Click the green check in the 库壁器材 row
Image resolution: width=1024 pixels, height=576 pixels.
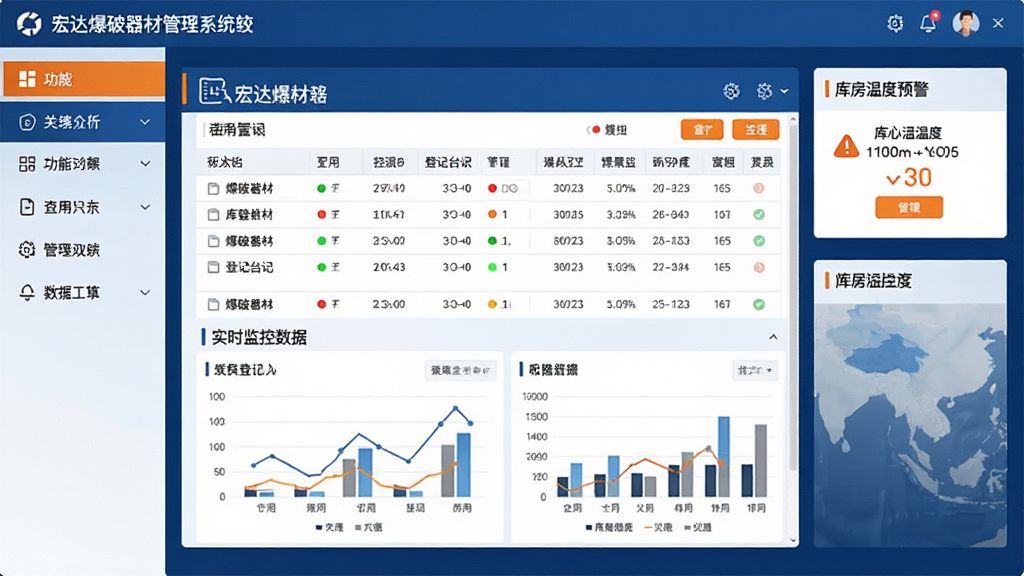pyautogui.click(x=758, y=215)
